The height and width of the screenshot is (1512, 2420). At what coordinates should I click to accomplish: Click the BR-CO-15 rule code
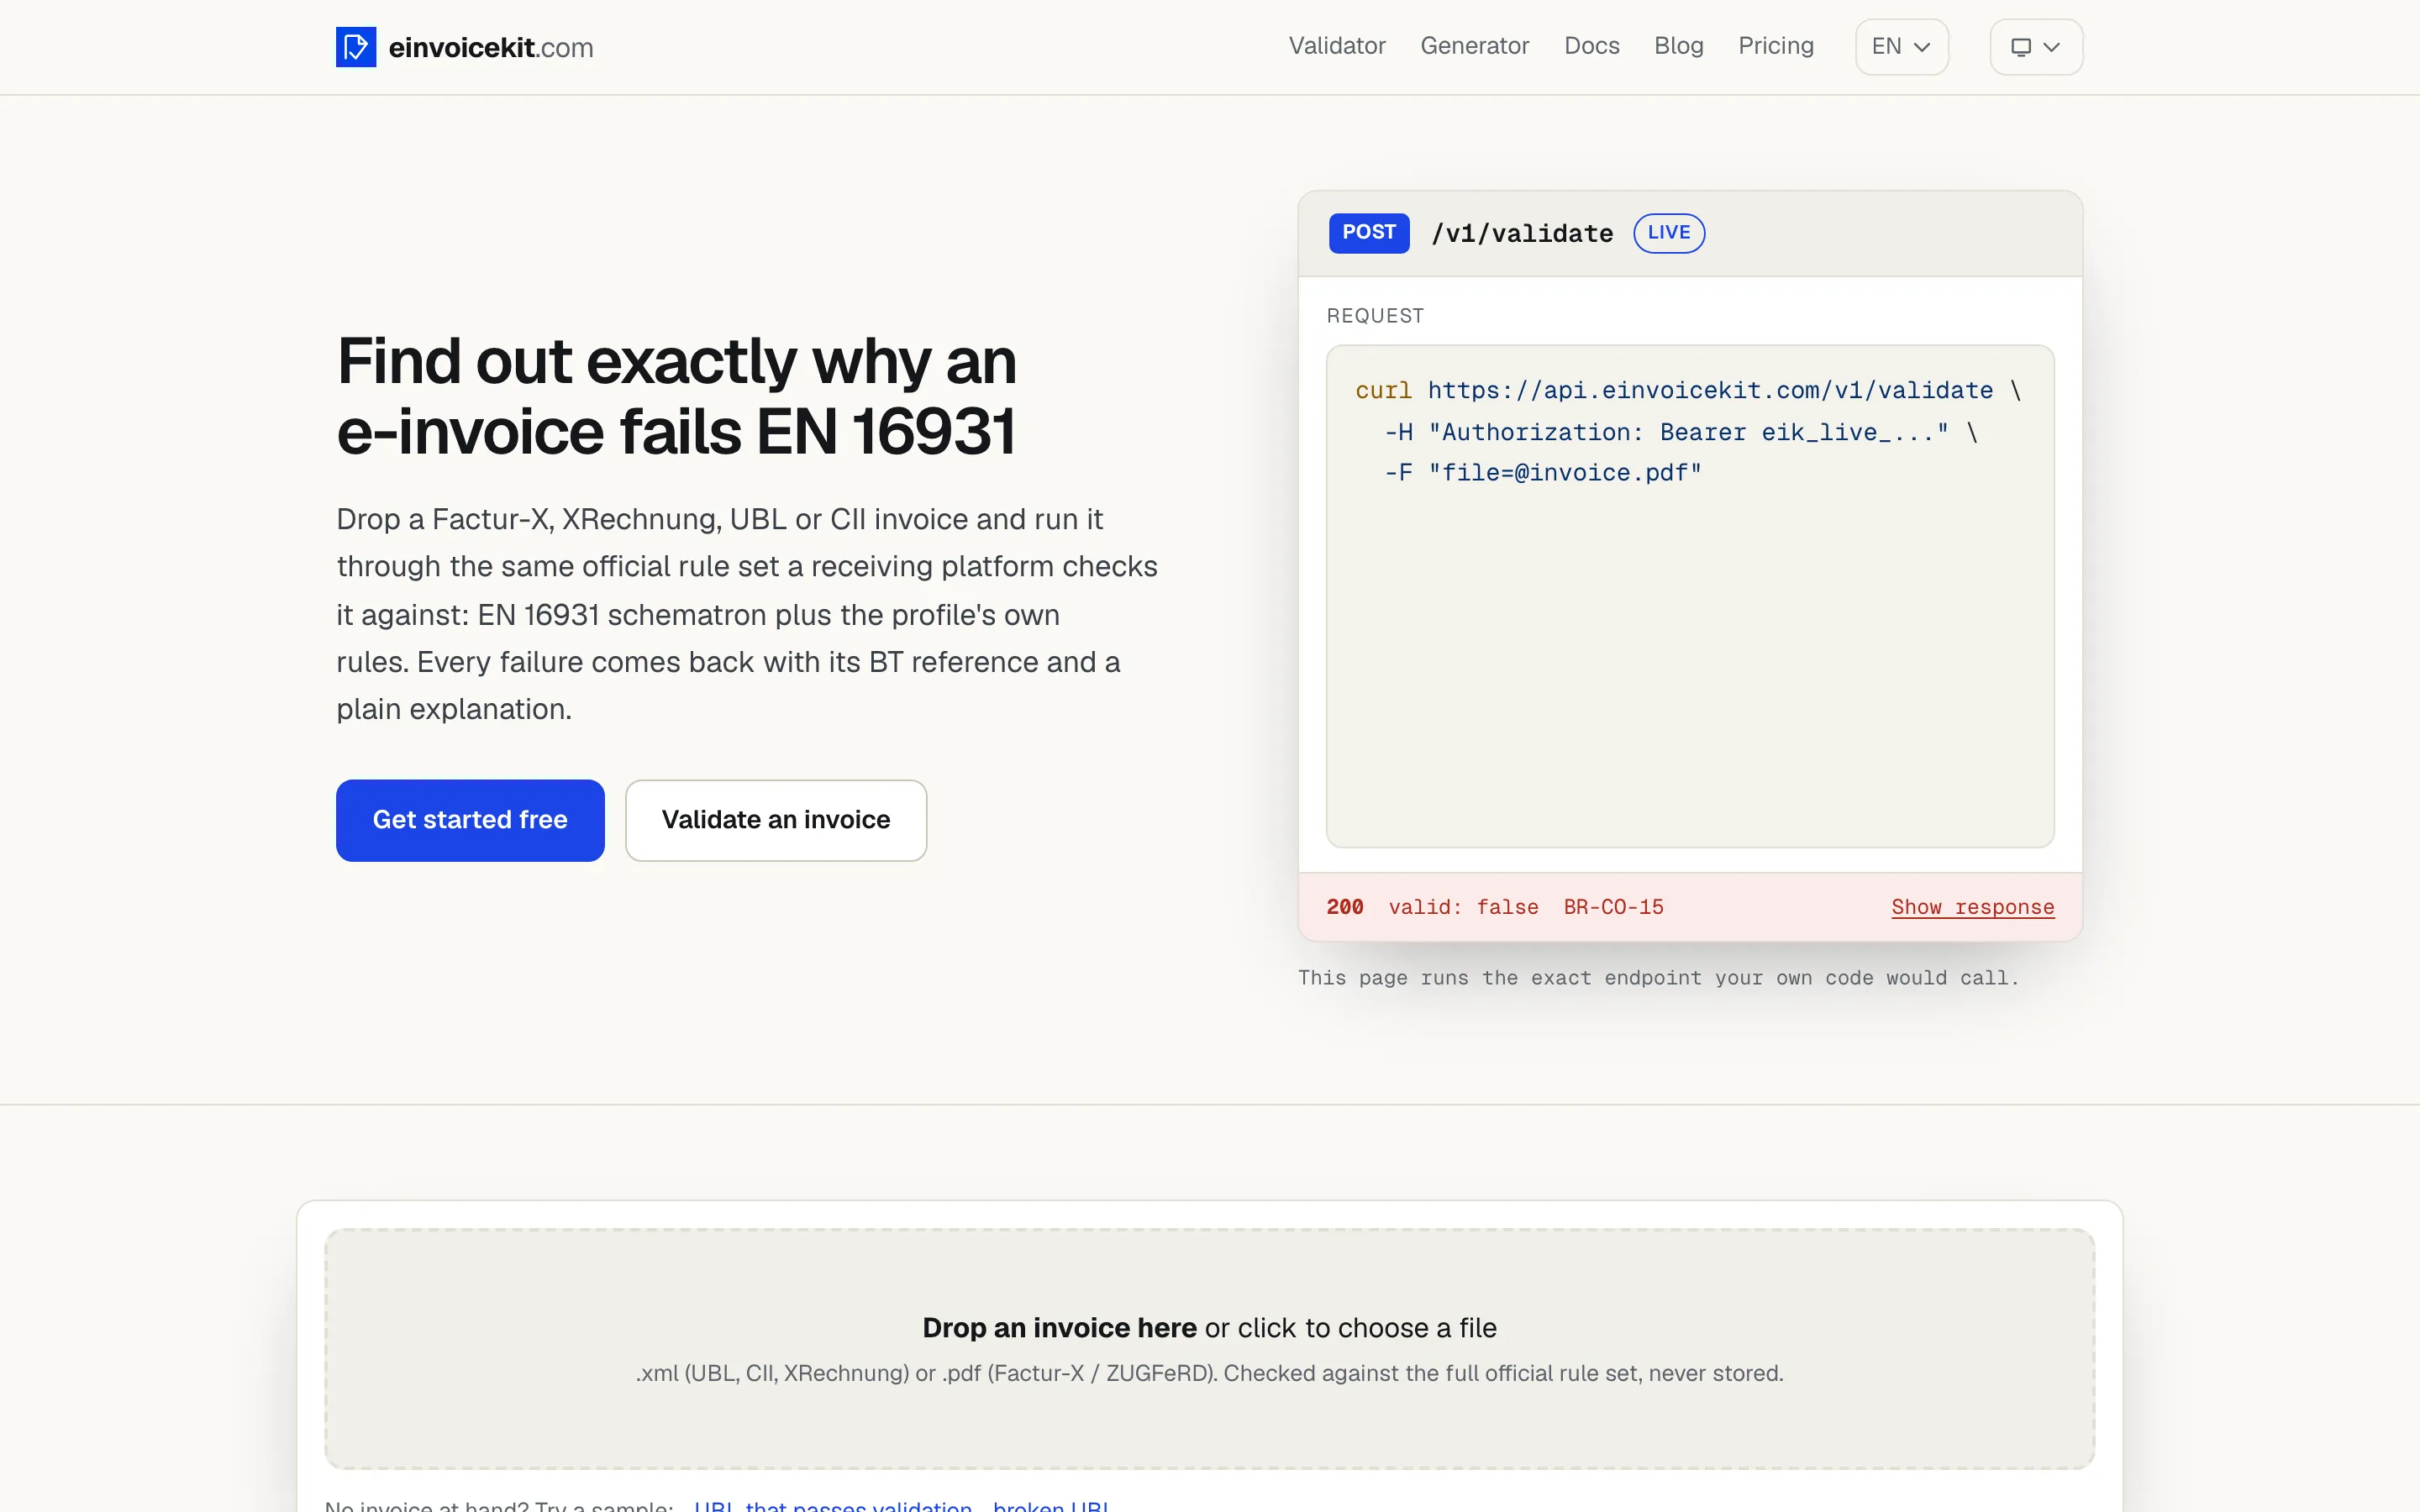tap(1613, 907)
